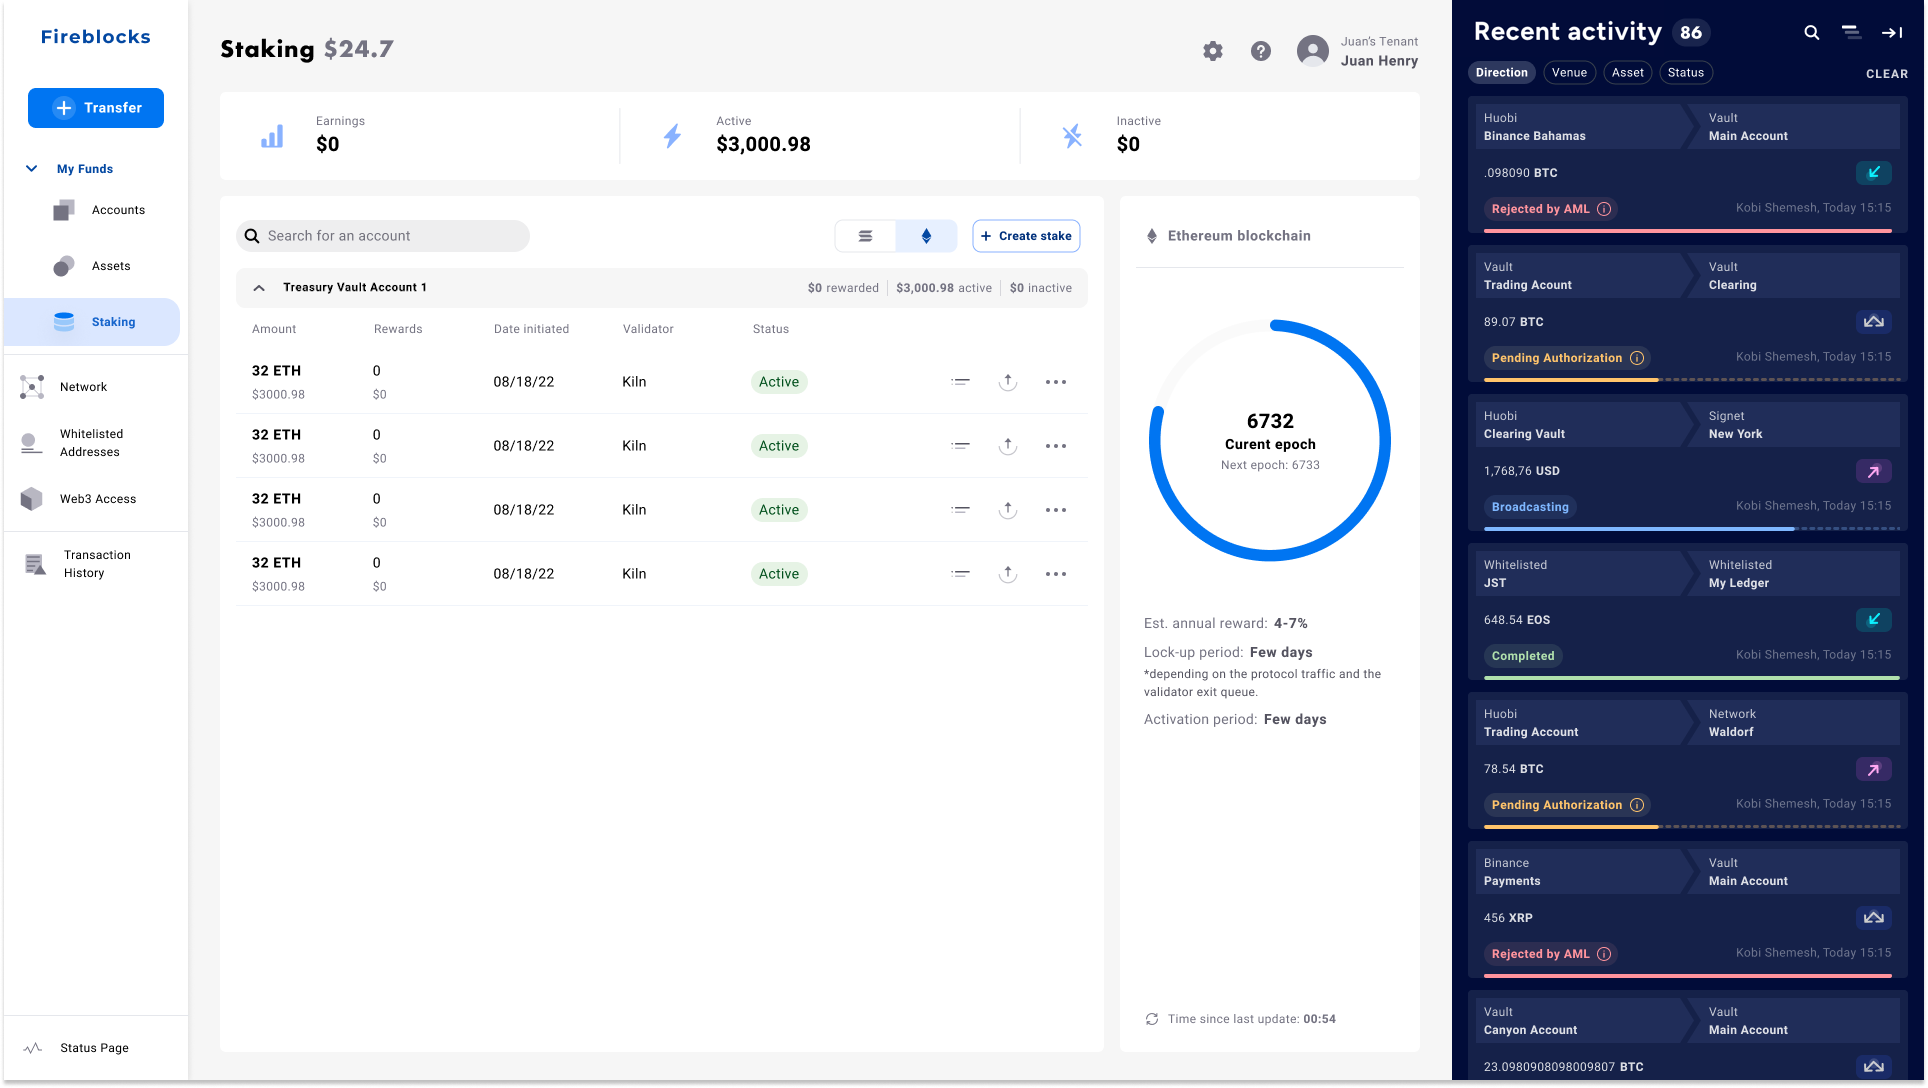Refresh the time since last update icon

pos(1152,1019)
